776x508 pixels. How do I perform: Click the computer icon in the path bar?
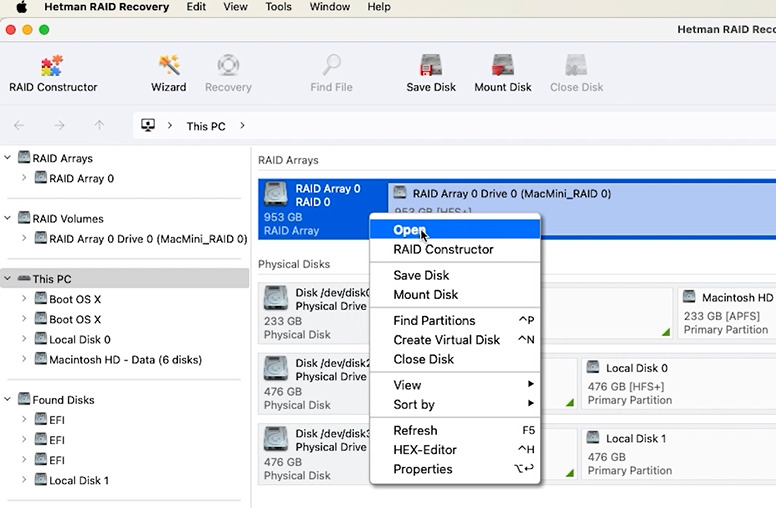148,125
